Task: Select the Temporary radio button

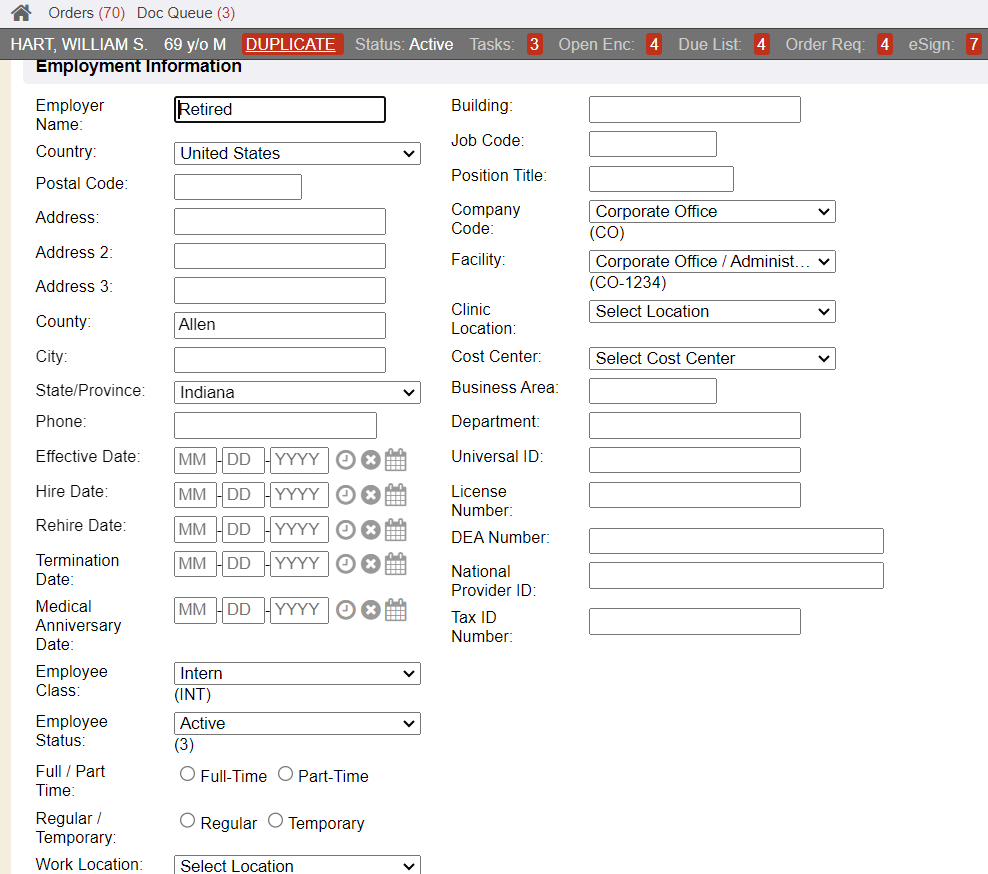Action: [275, 821]
